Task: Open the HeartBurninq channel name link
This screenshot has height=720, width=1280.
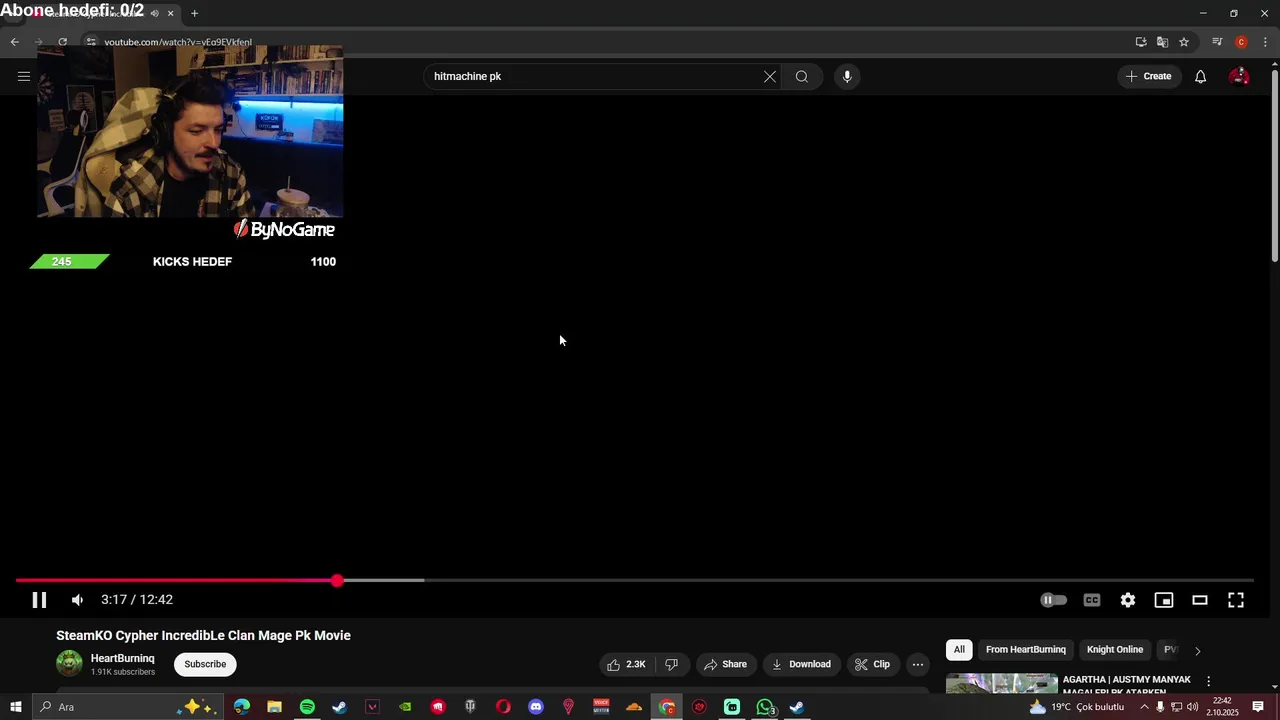Action: [123, 658]
